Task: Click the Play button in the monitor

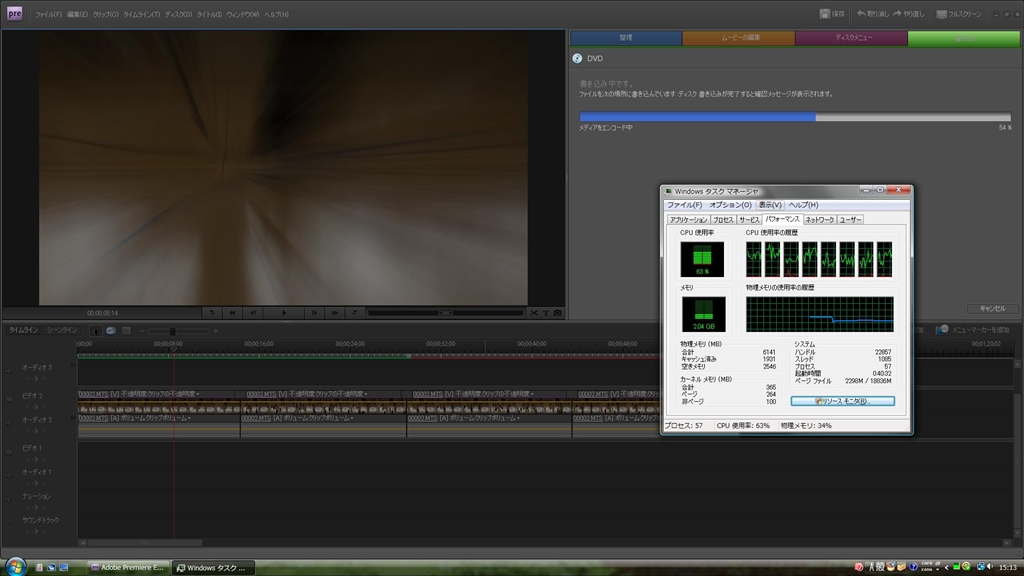Action: (x=284, y=313)
